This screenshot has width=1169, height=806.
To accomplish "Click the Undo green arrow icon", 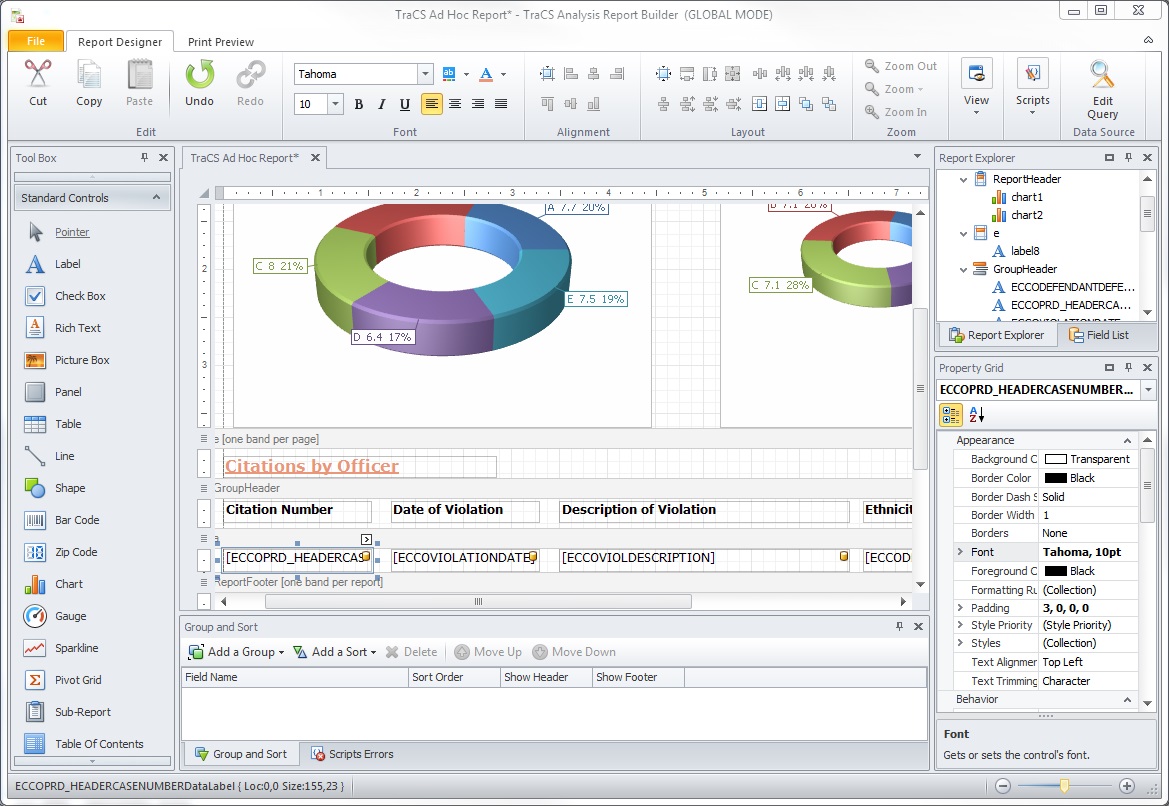I will 199,74.
